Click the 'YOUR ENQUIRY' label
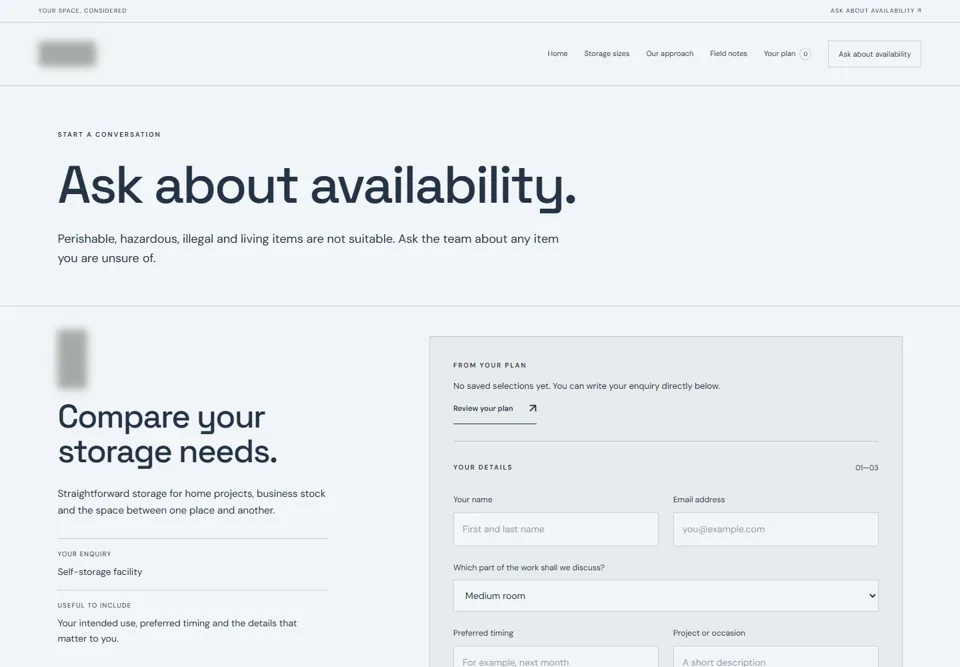 pos(84,554)
